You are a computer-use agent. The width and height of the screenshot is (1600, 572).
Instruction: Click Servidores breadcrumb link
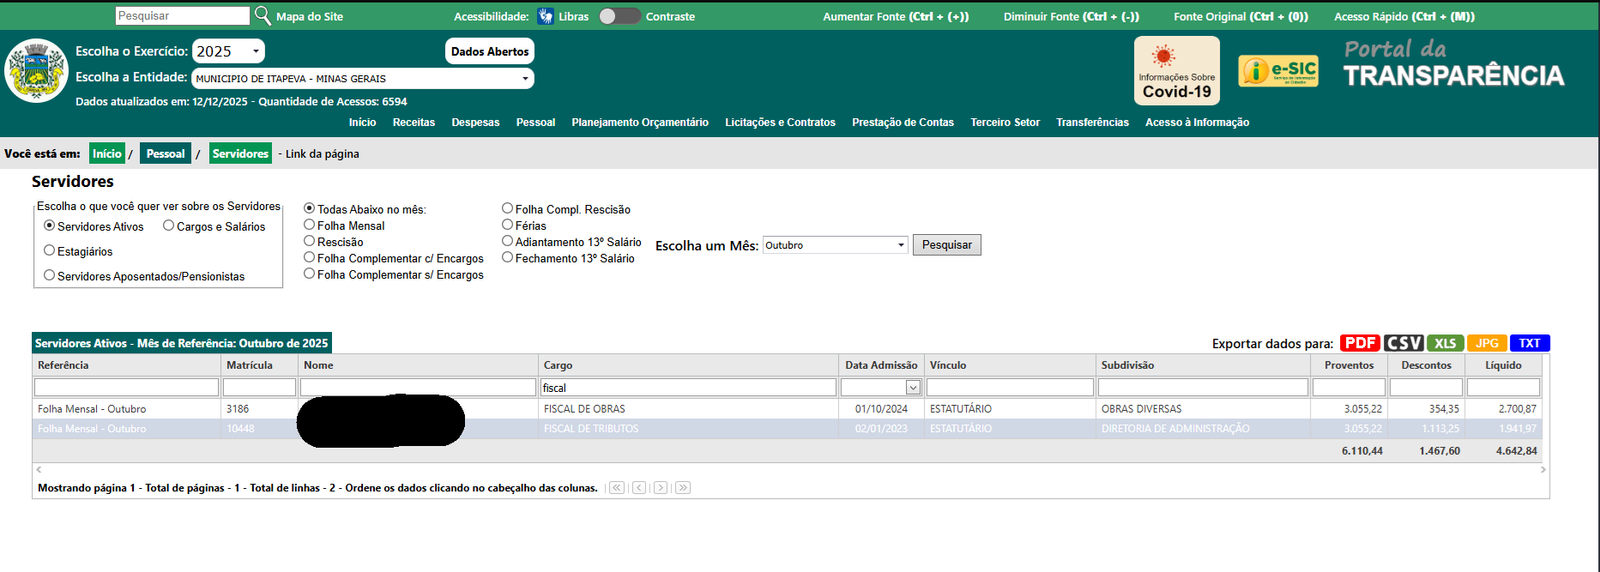(241, 153)
